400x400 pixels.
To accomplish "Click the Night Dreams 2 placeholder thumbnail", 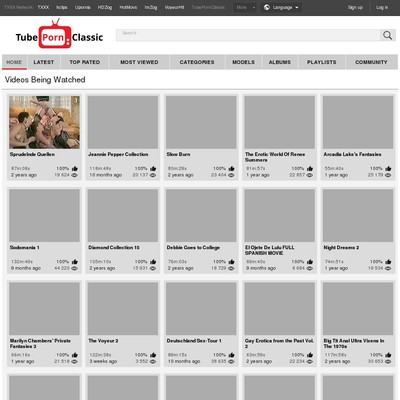I will (x=358, y=215).
